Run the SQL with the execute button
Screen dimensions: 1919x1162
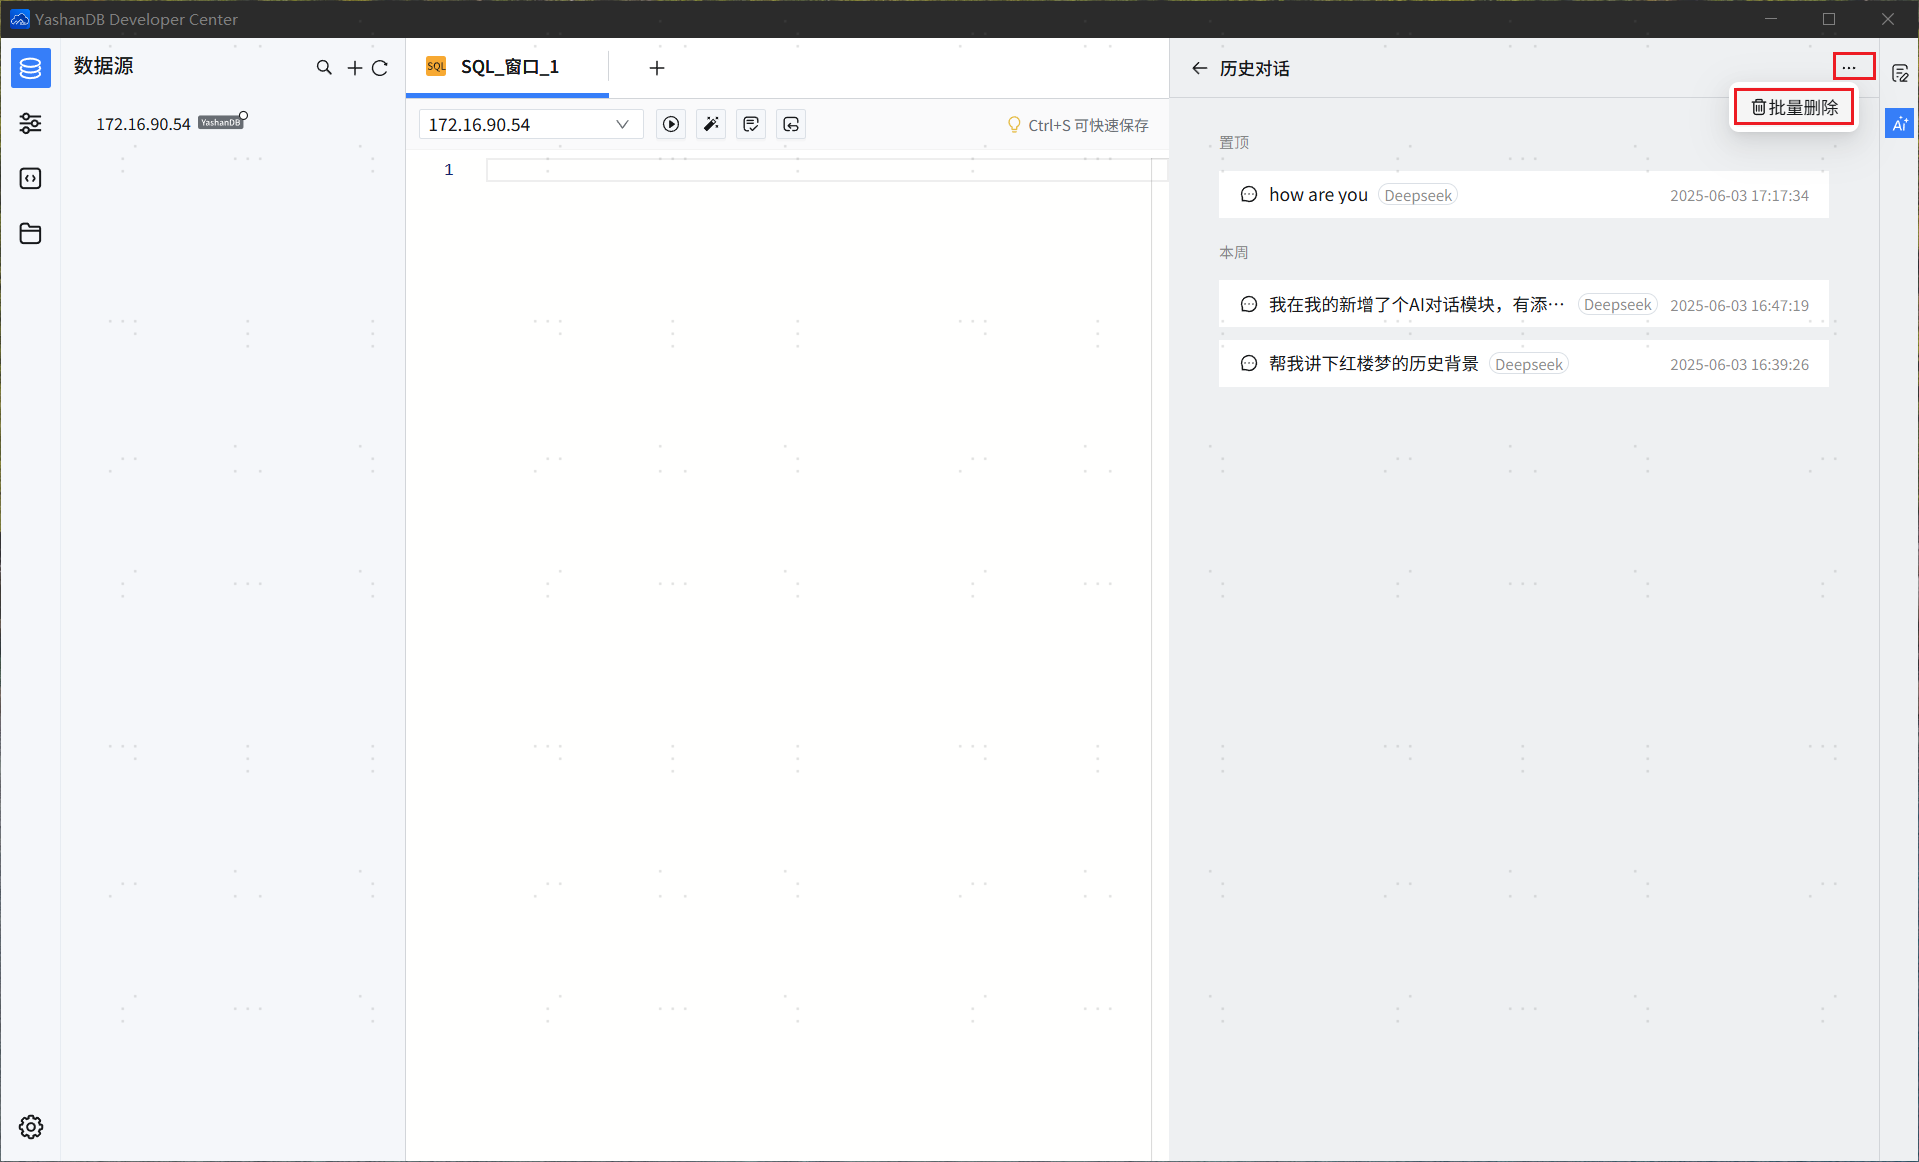pyautogui.click(x=671, y=124)
